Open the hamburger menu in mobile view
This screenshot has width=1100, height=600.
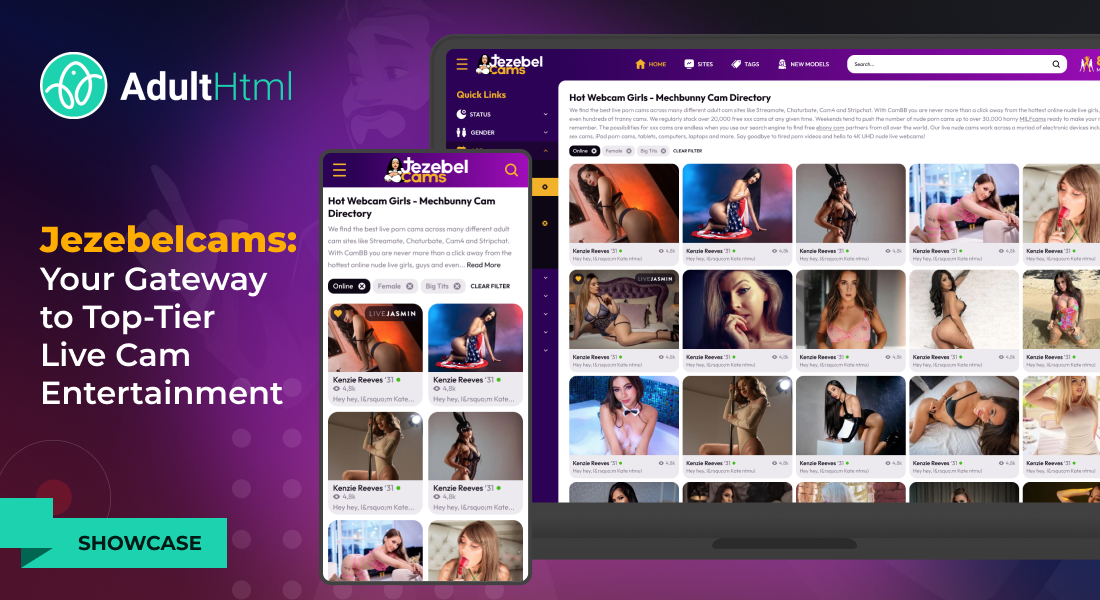point(340,170)
